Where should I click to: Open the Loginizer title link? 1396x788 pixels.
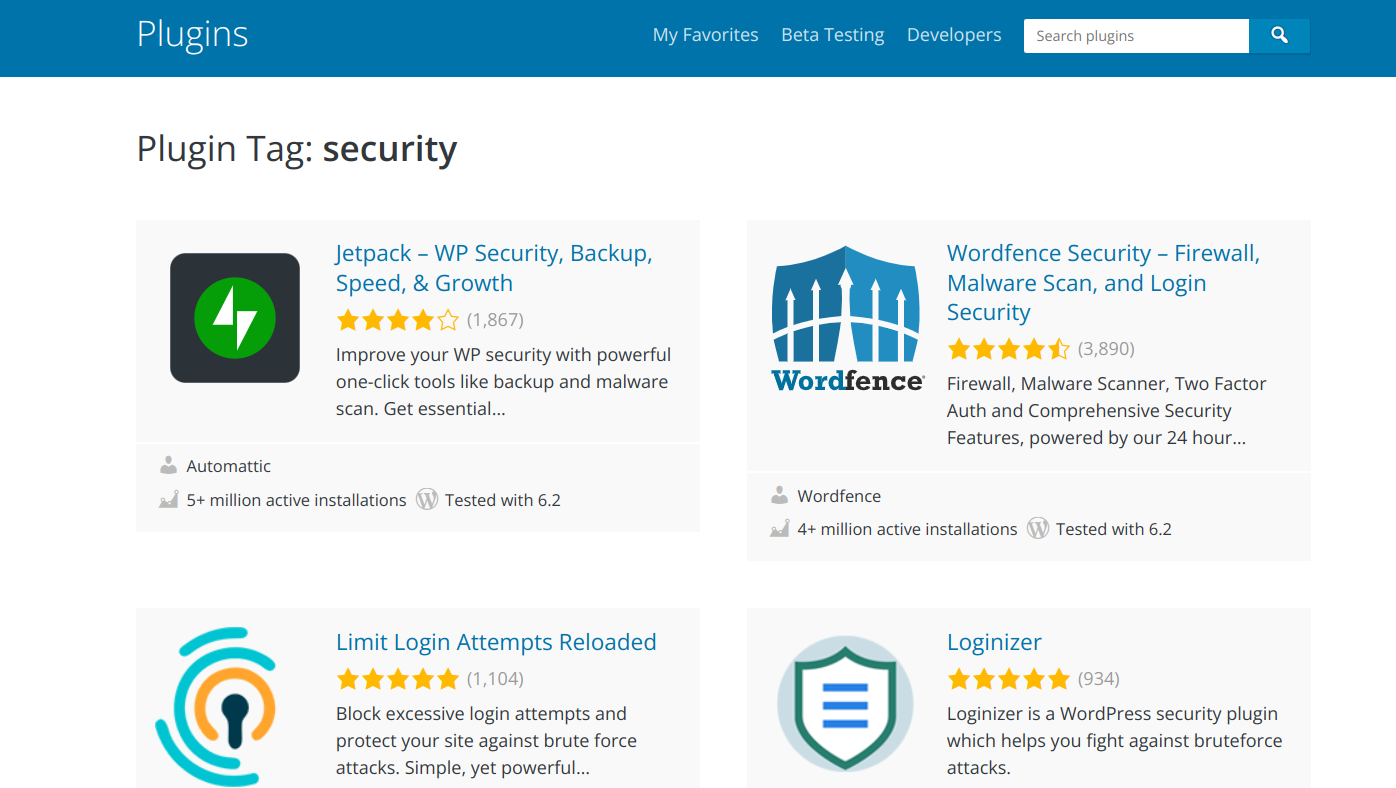(994, 642)
